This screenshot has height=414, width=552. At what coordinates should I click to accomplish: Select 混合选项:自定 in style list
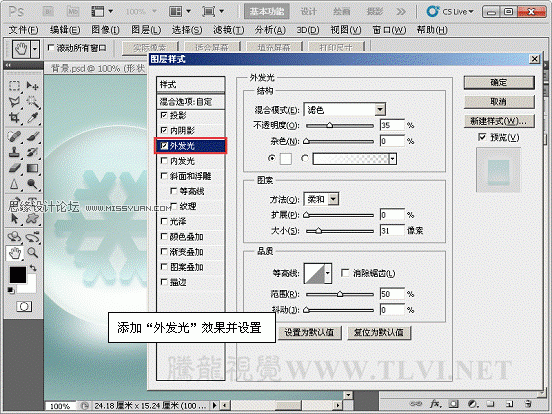[190, 102]
